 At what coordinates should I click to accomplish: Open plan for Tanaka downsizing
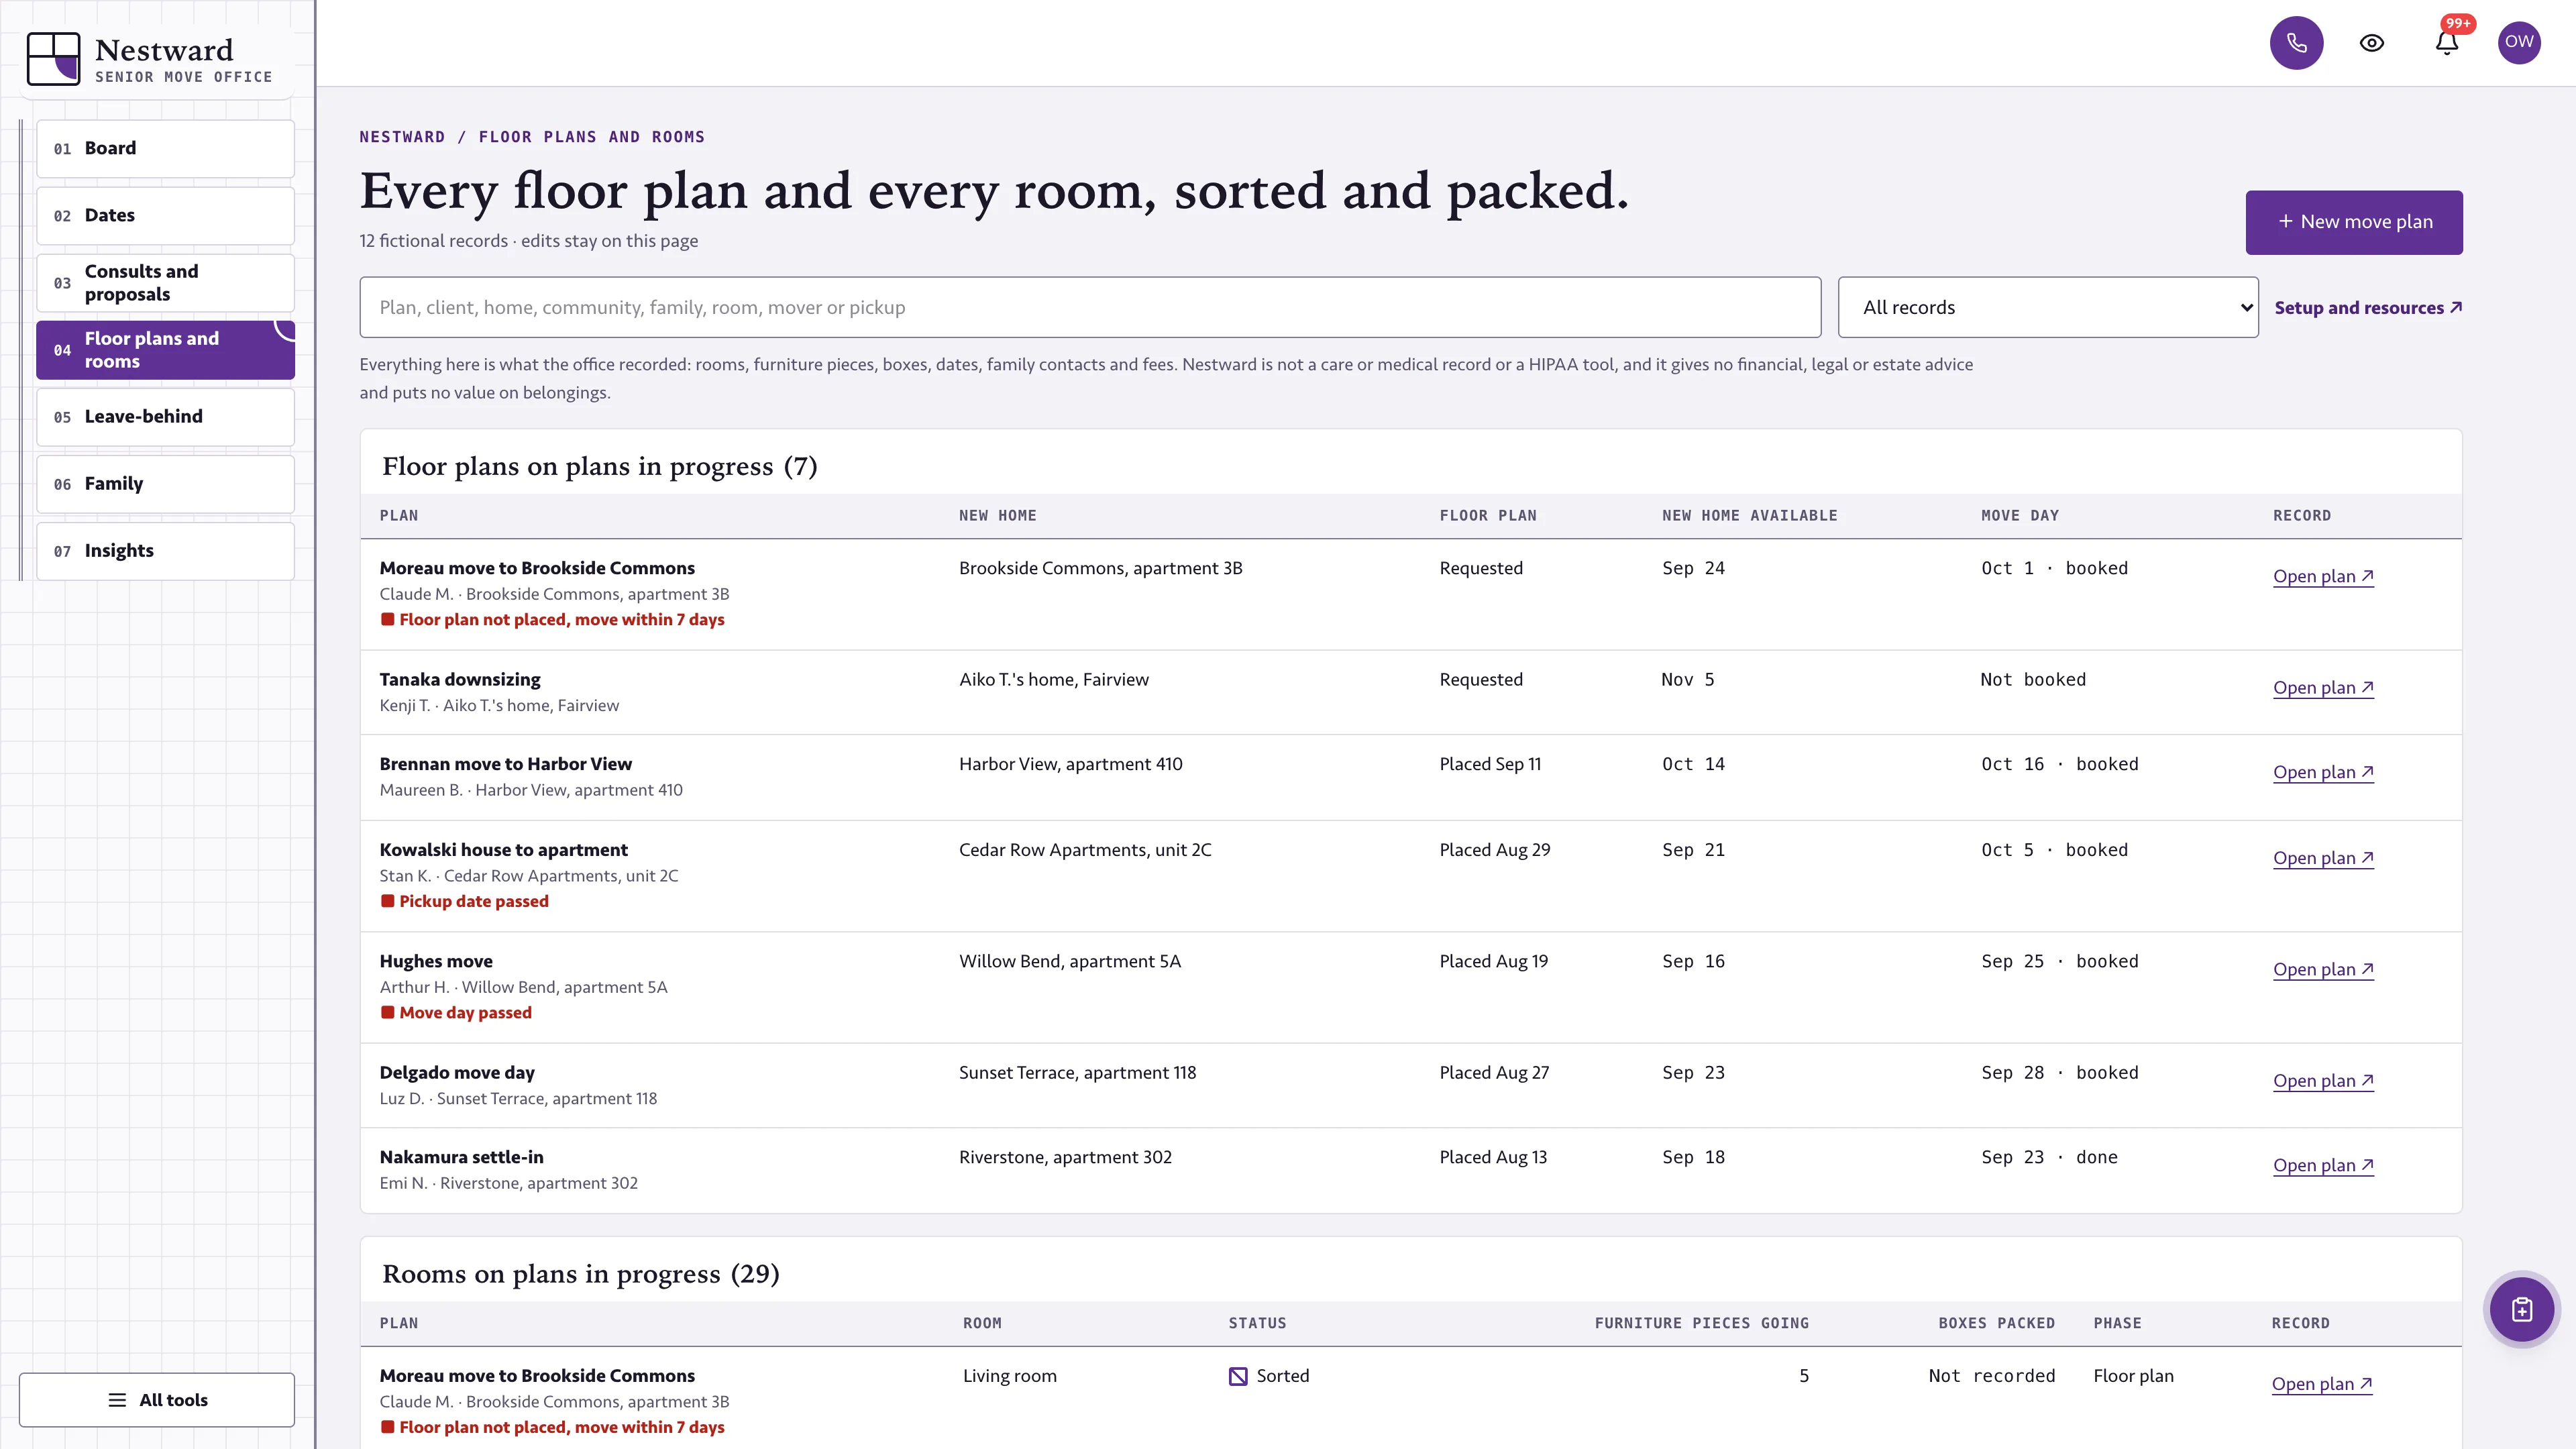2323,688
